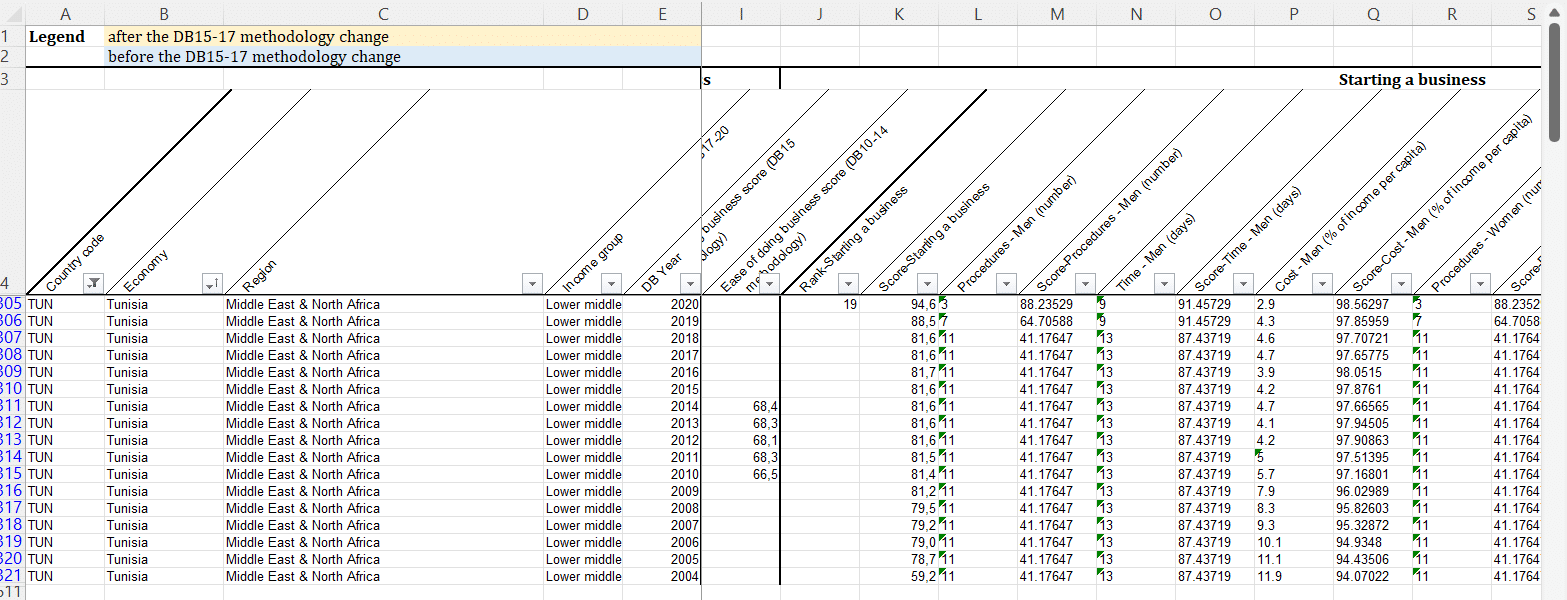
Task: Click the active filter icon on Country code
Action: [94, 284]
